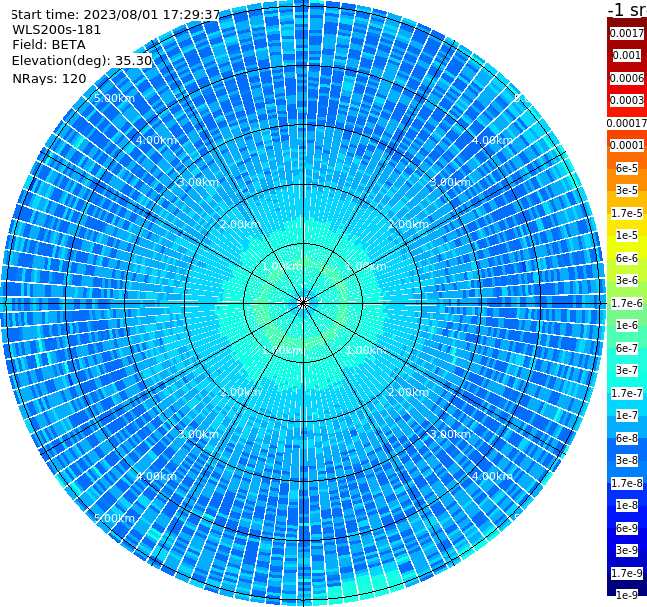Select the 3e-5 colorbar value

(x=627, y=190)
